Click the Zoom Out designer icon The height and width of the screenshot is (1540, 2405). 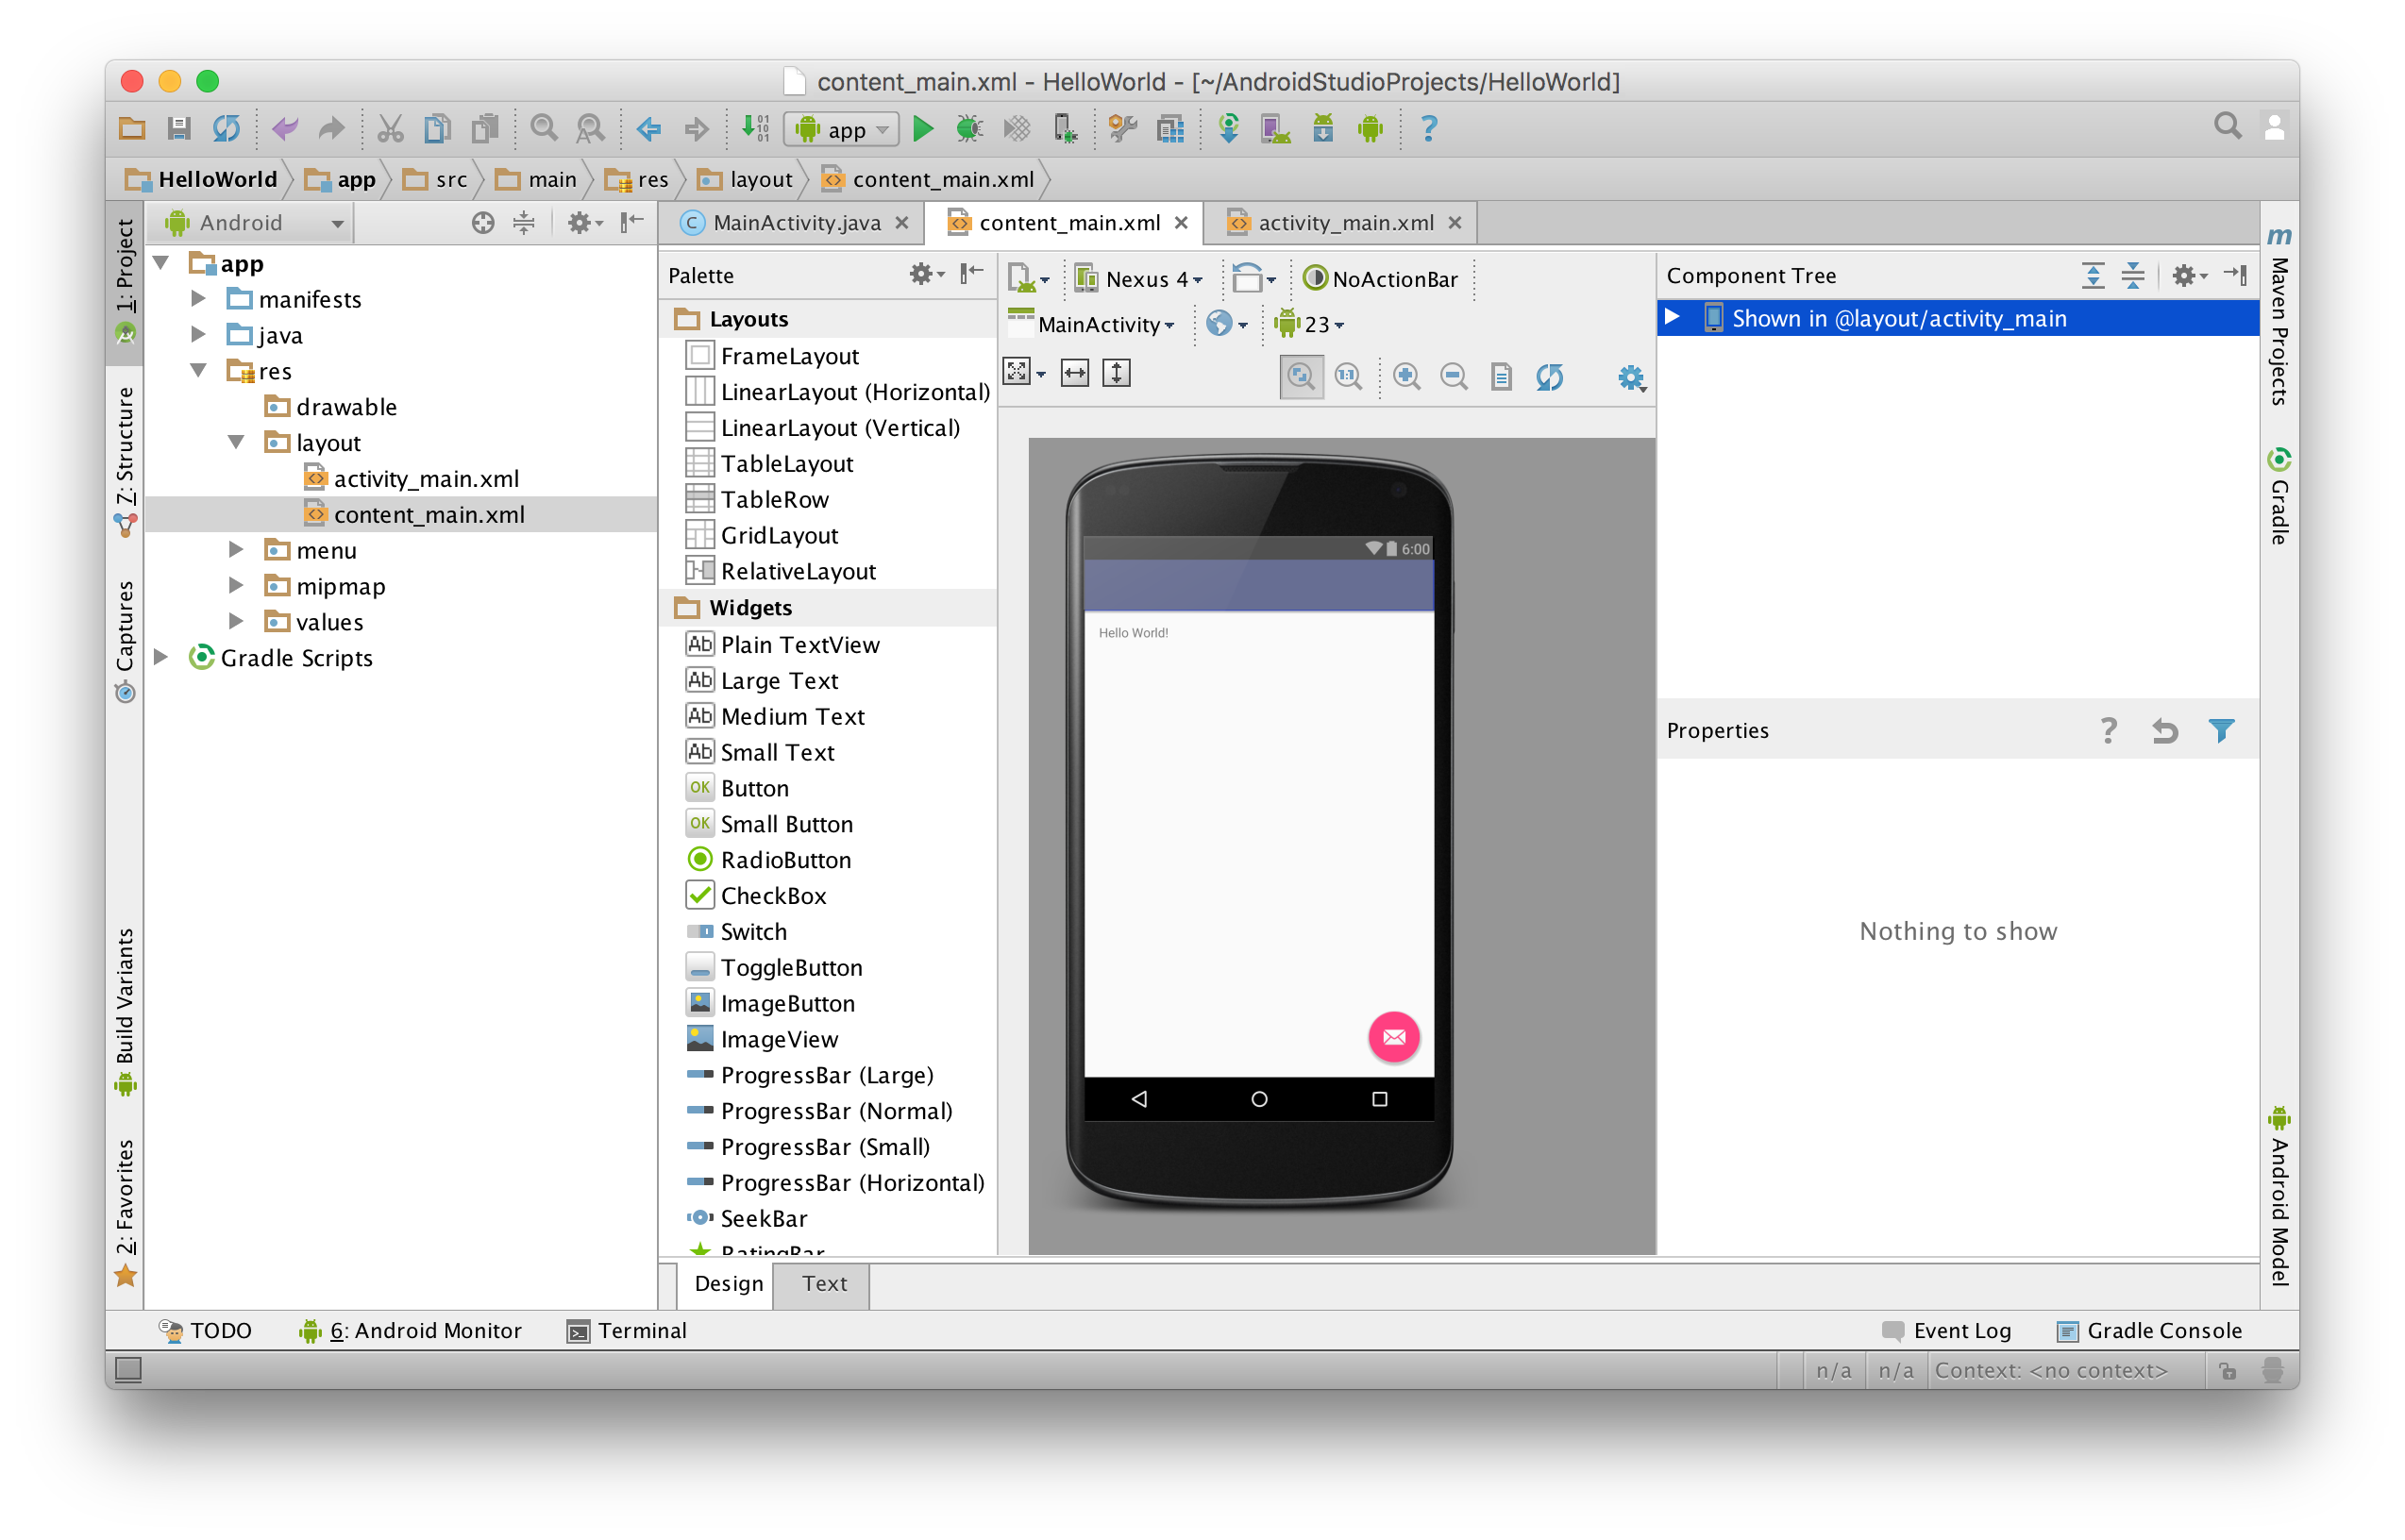1453,377
